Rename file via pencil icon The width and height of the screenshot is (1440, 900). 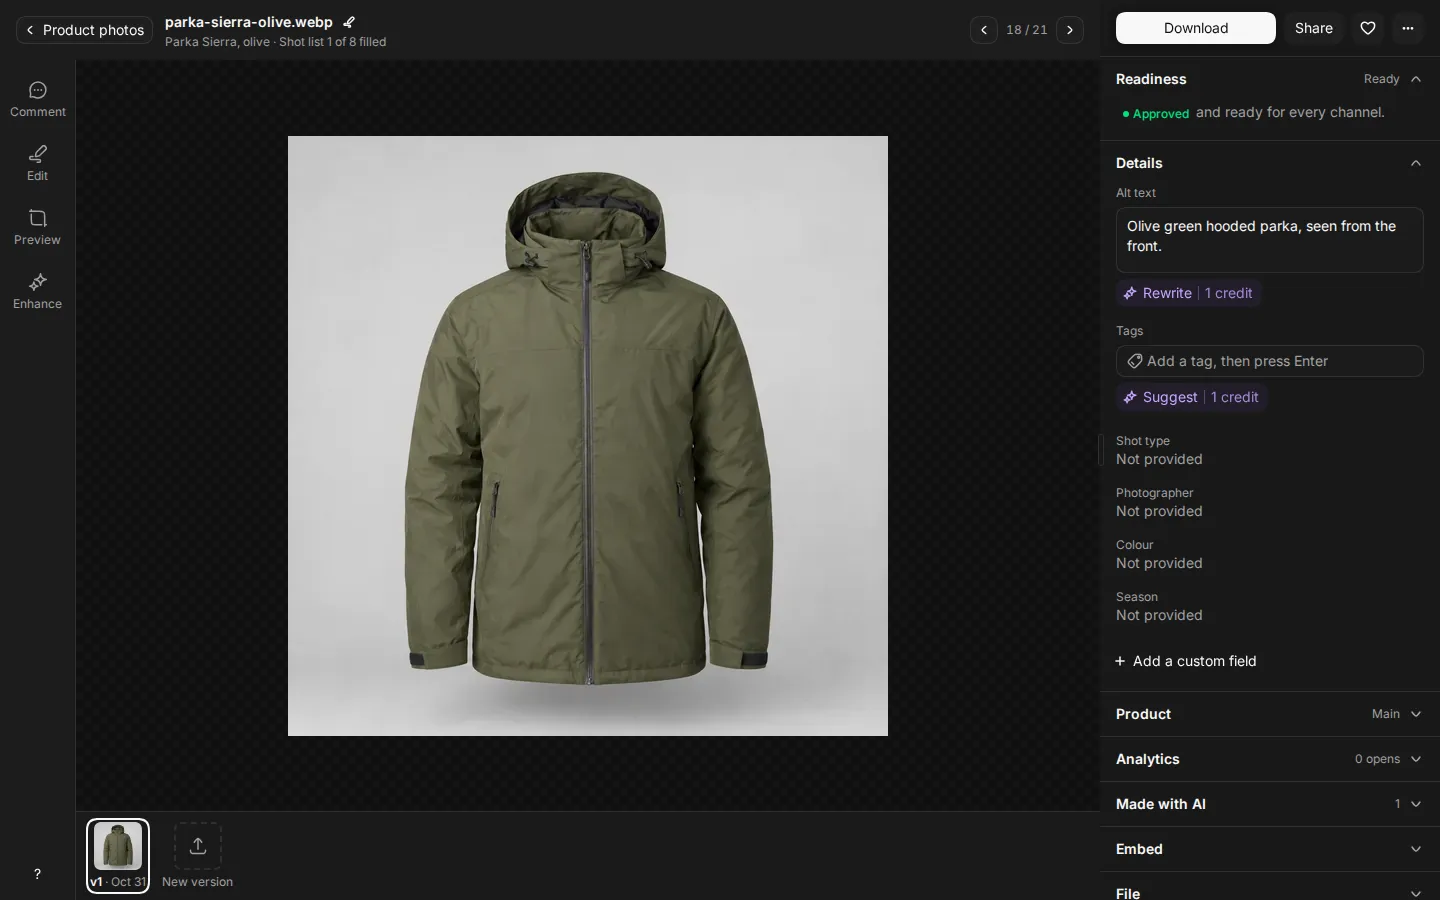pyautogui.click(x=349, y=22)
